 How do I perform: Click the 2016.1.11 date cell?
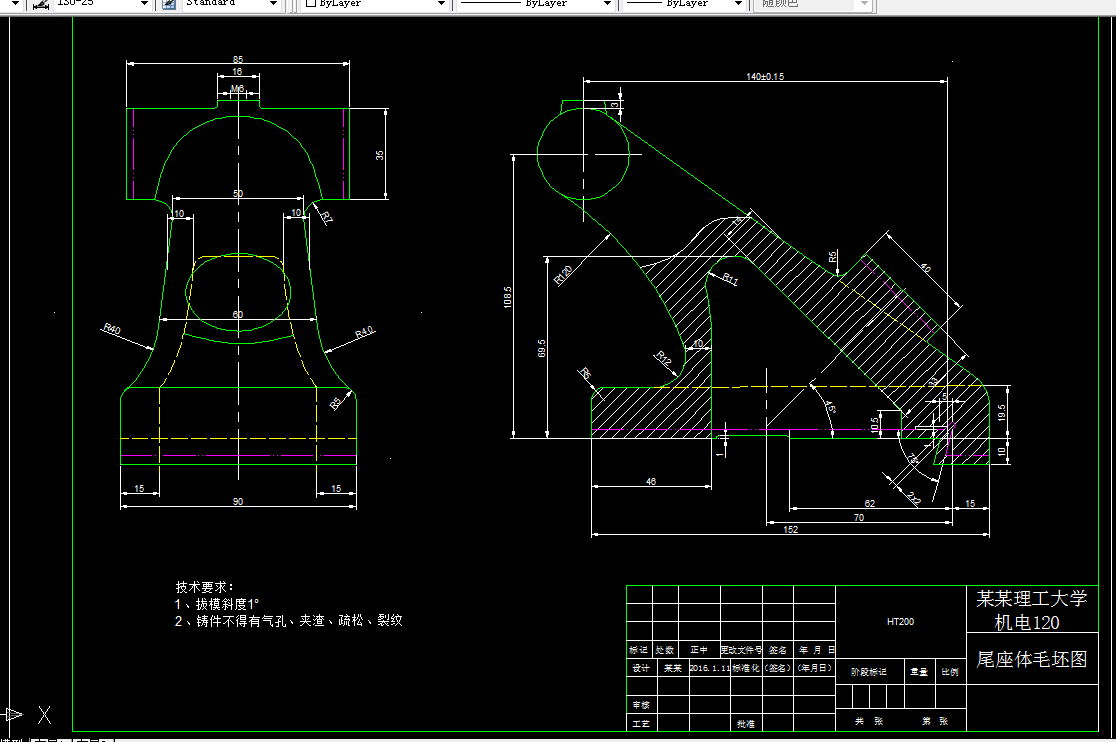710,668
